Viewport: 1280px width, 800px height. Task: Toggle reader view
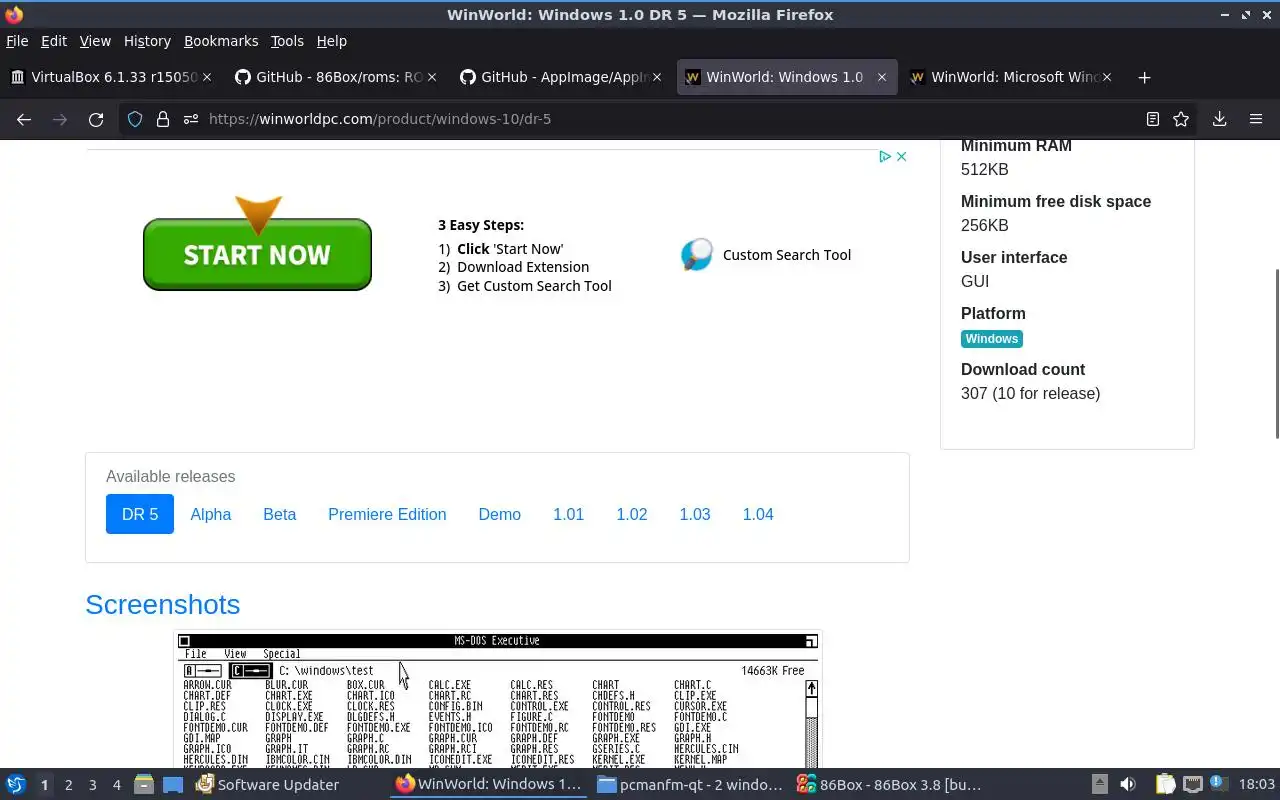click(x=1153, y=119)
